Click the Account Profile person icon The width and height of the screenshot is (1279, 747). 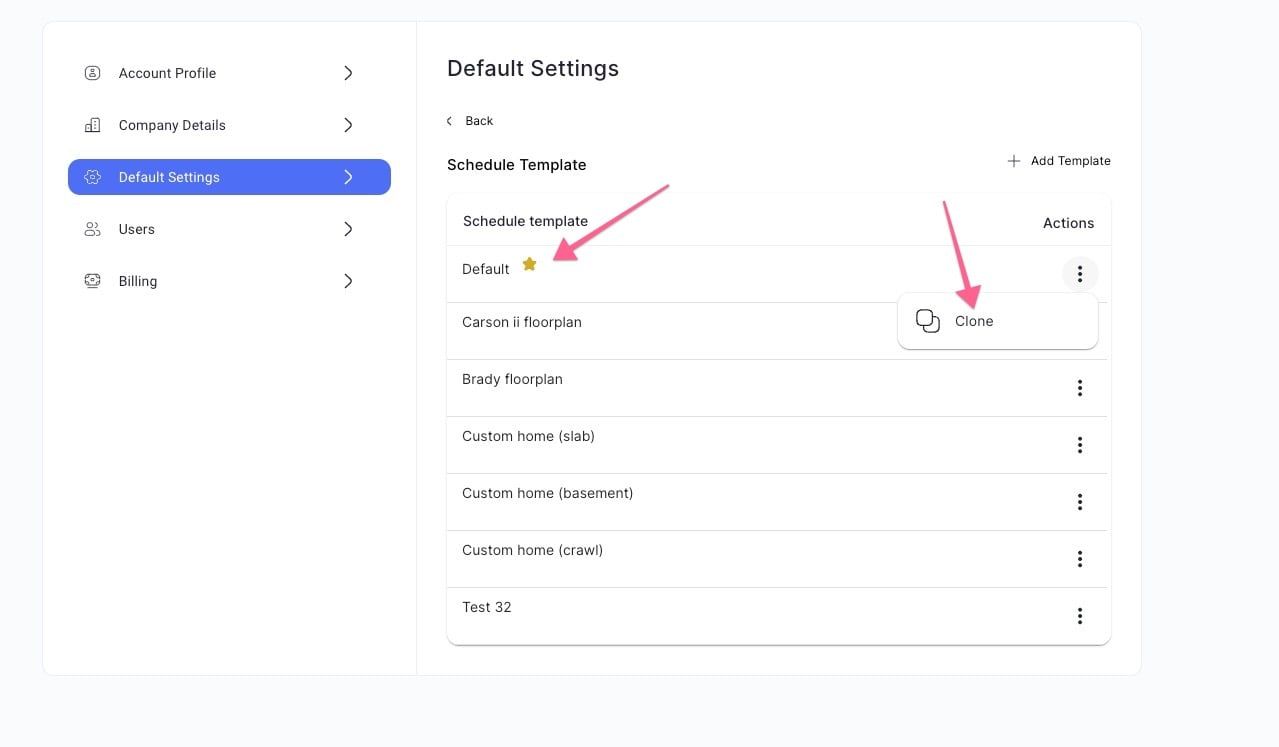point(93,73)
